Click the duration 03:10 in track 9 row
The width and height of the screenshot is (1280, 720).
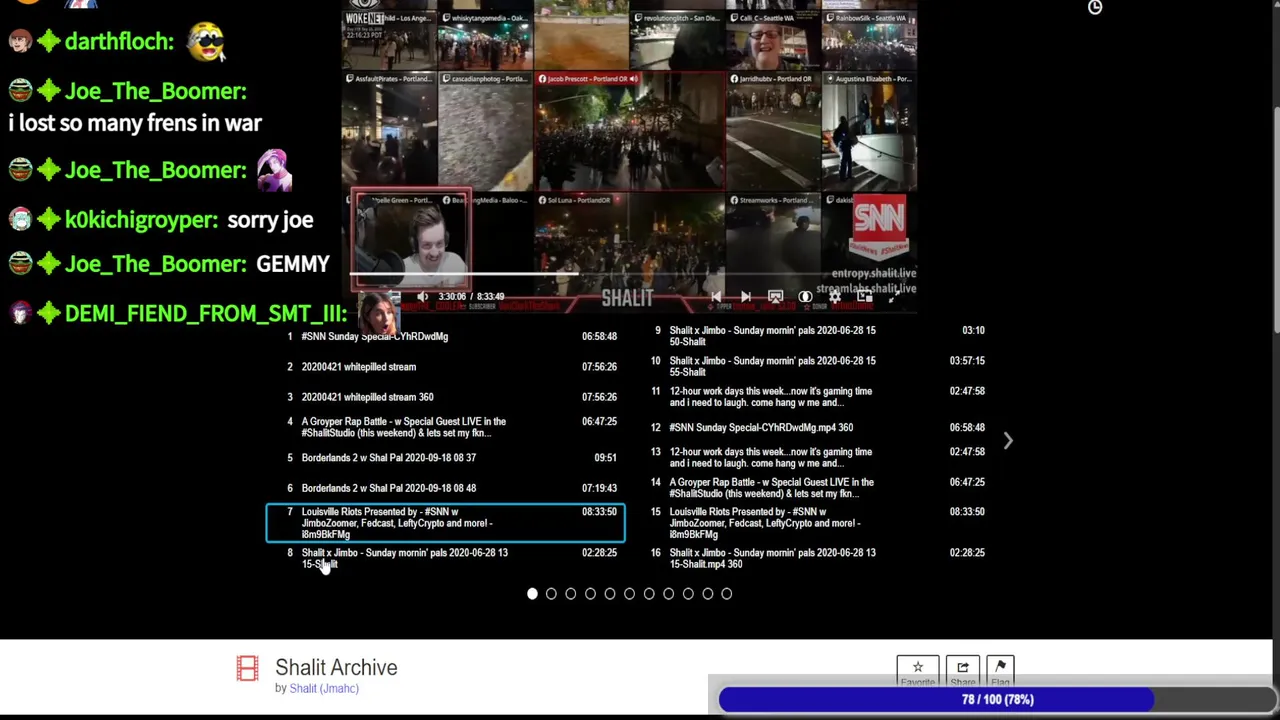[x=973, y=330]
